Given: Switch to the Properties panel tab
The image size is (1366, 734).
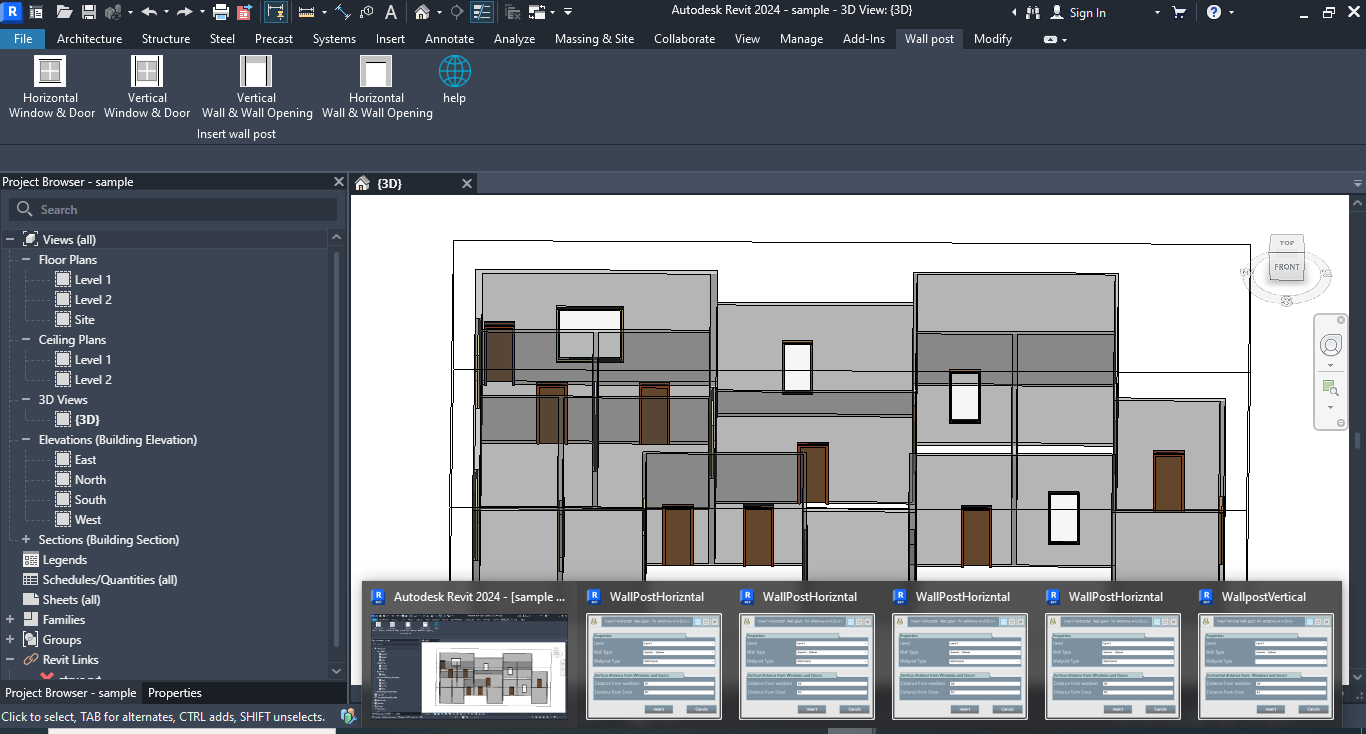Looking at the screenshot, I should pyautogui.click(x=175, y=693).
